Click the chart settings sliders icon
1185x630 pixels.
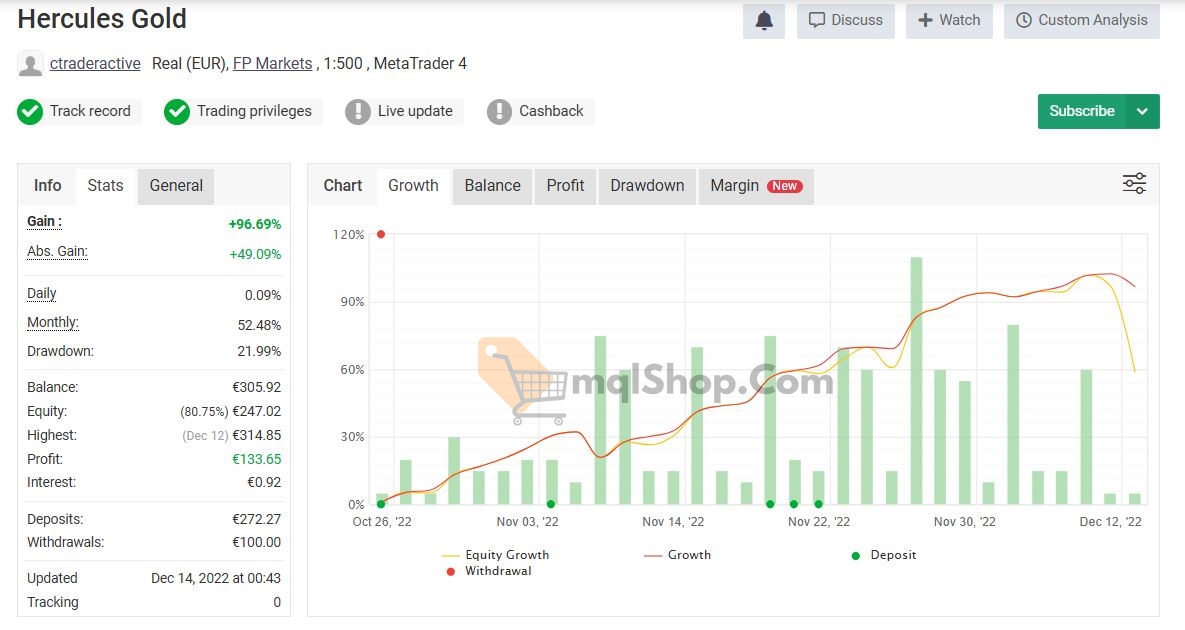pyautogui.click(x=1134, y=184)
